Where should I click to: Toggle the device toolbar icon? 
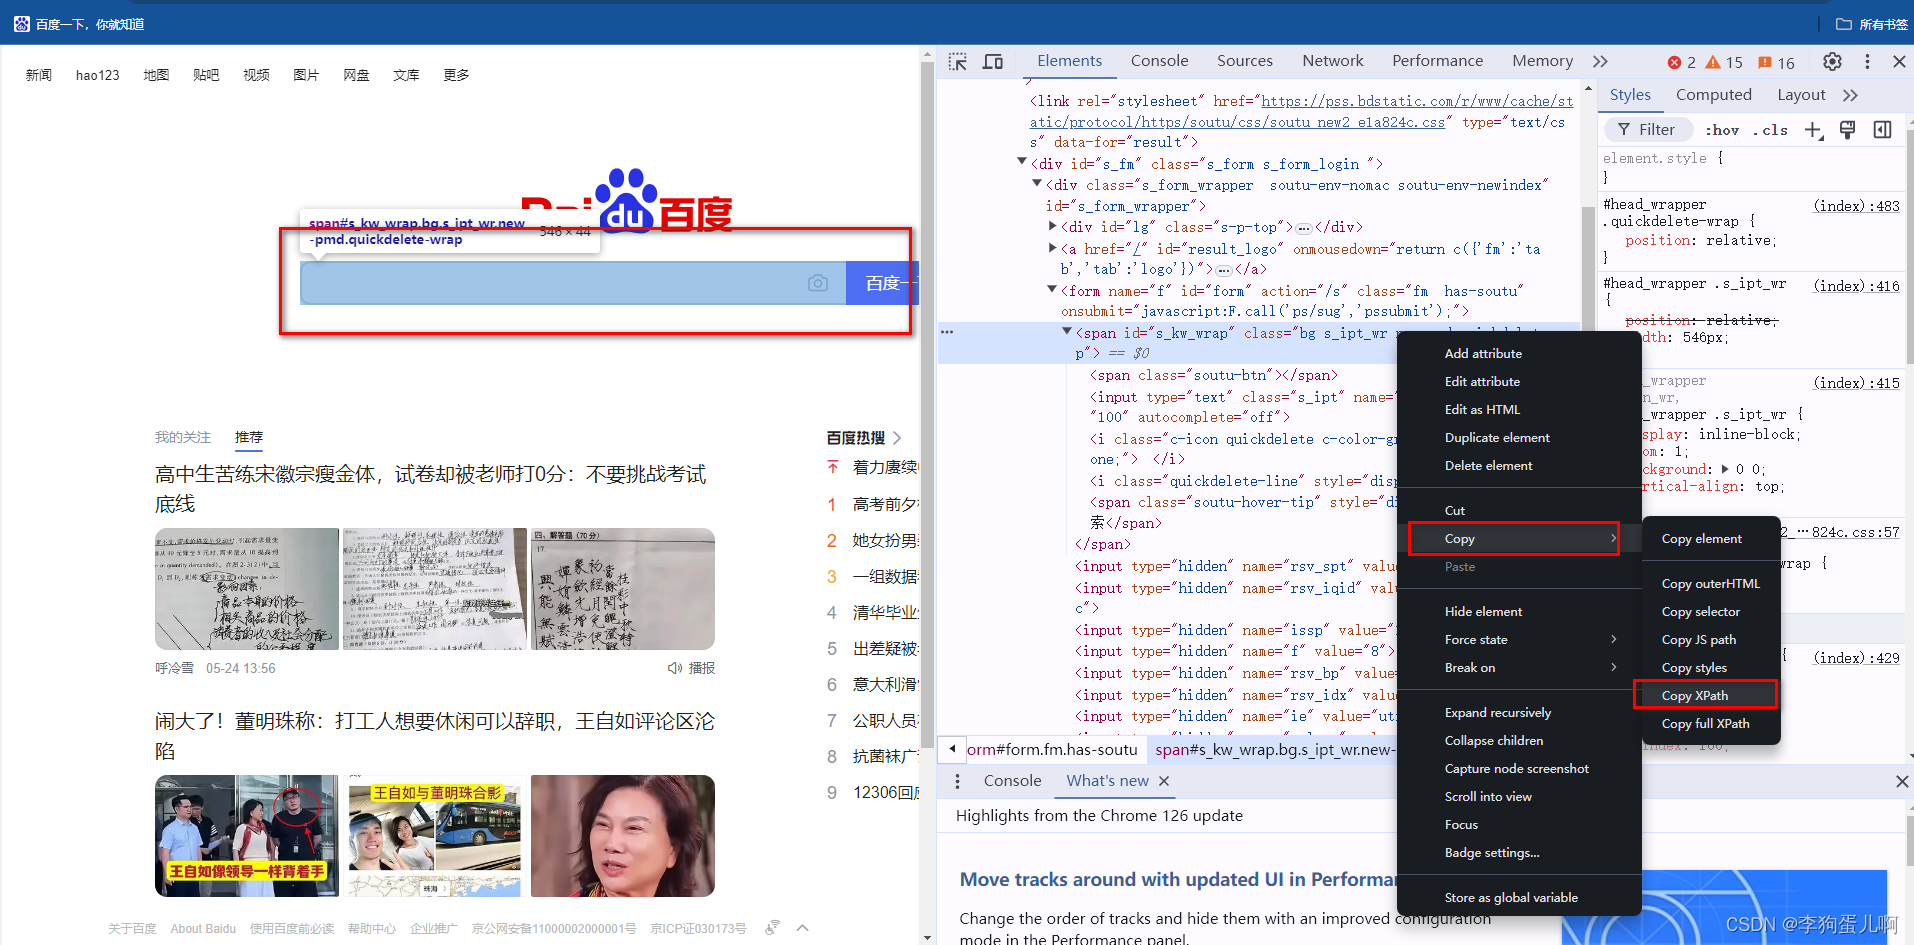click(x=993, y=62)
